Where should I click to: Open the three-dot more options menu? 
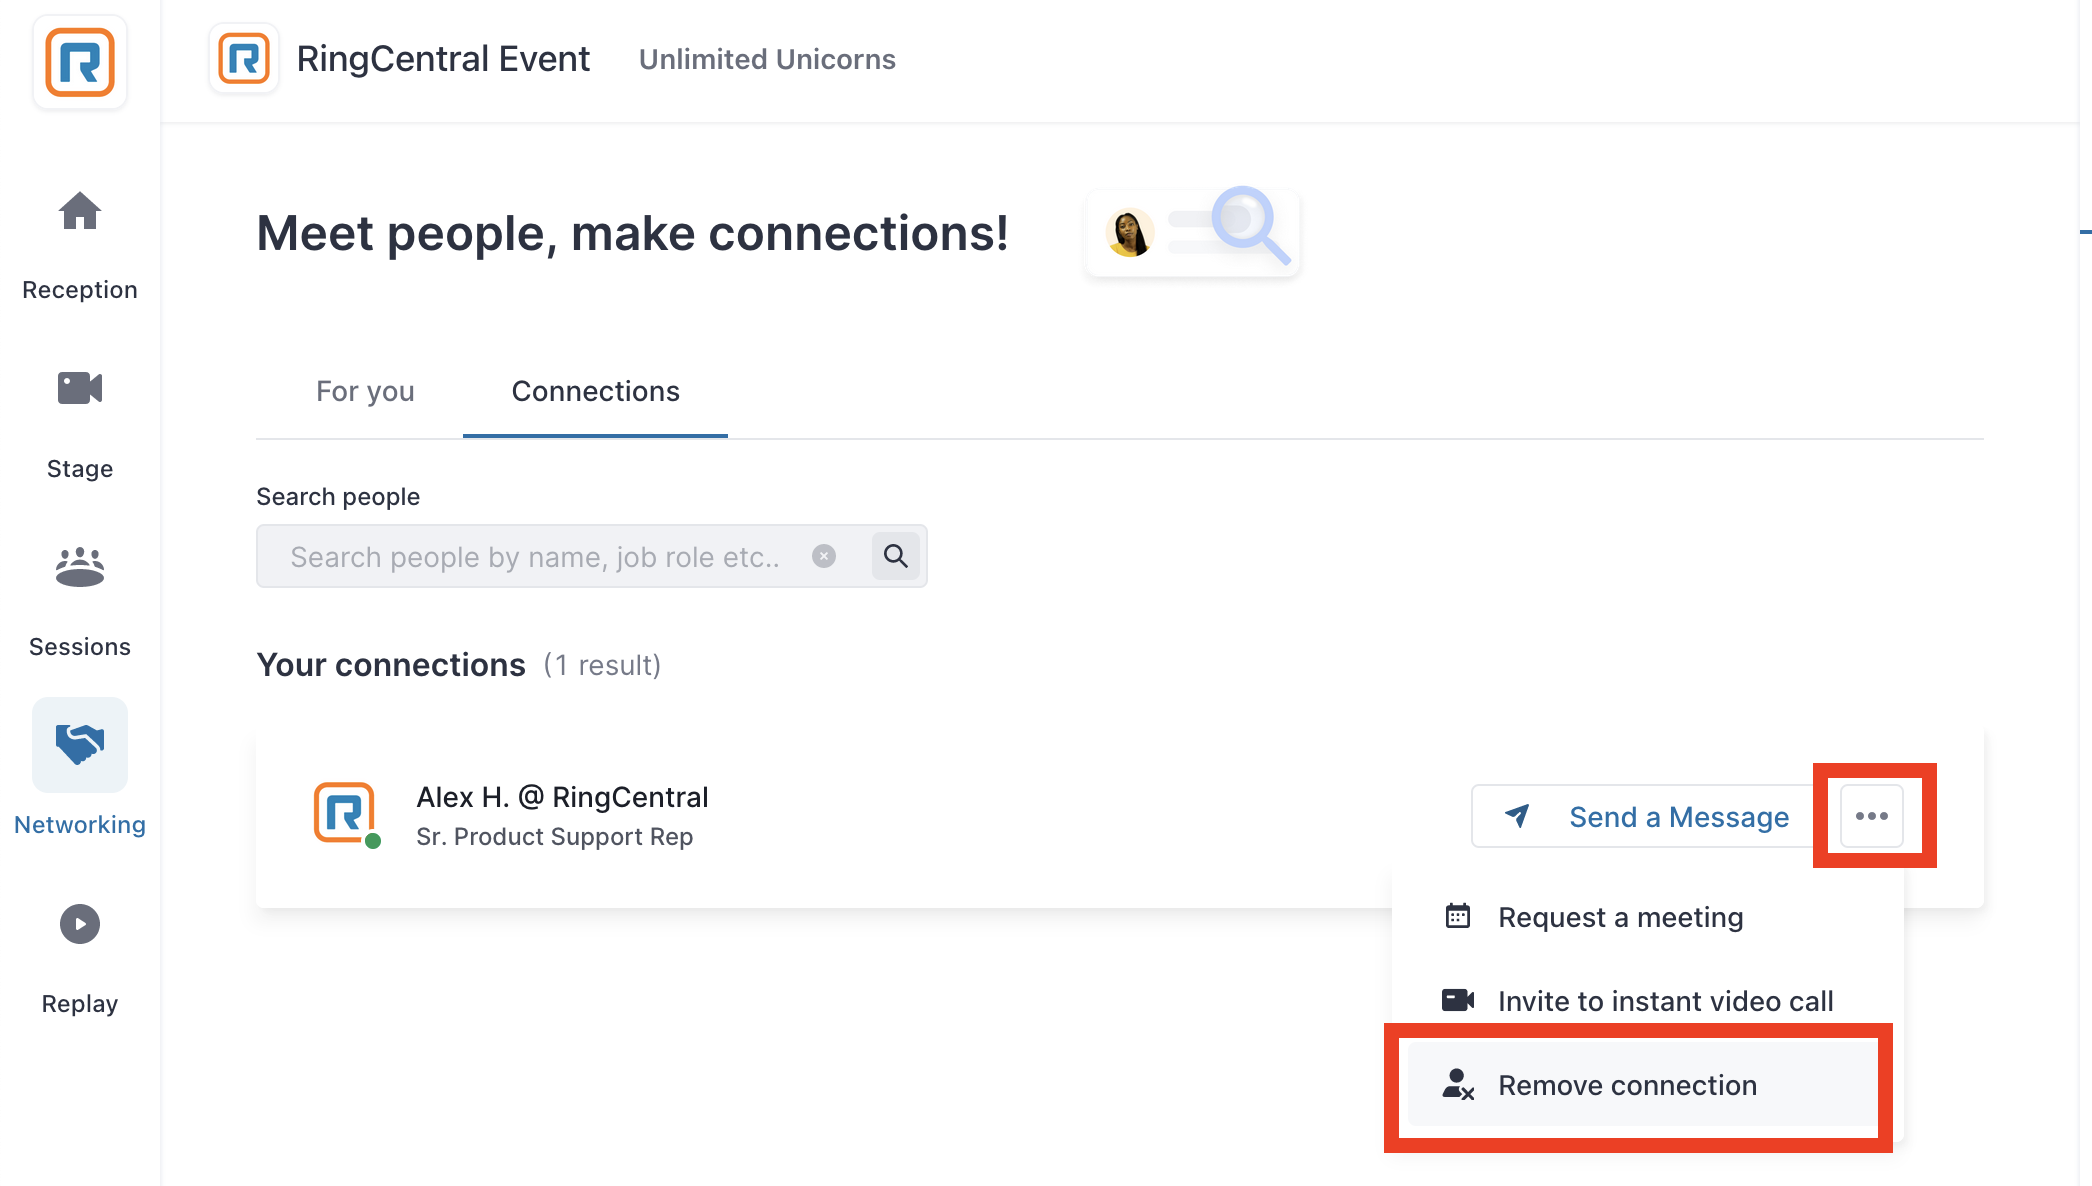[x=1872, y=816]
